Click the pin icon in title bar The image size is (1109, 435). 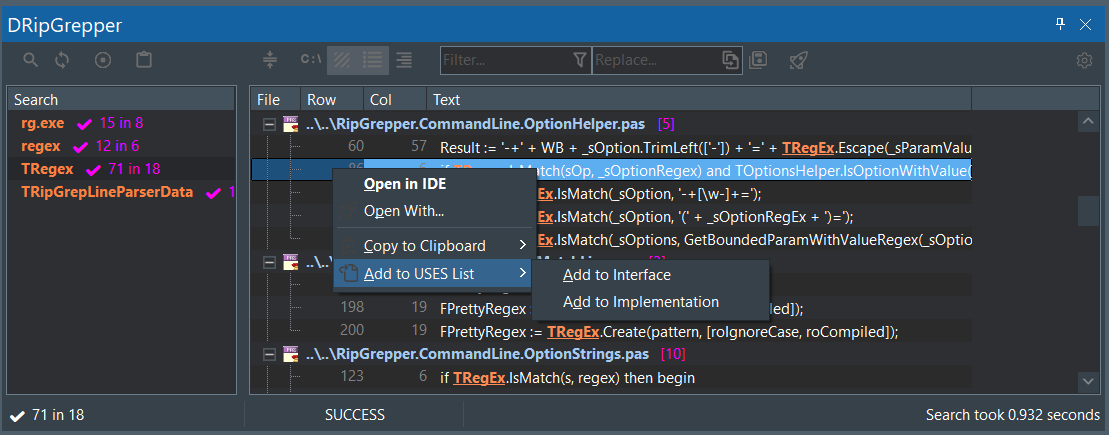pos(1061,24)
